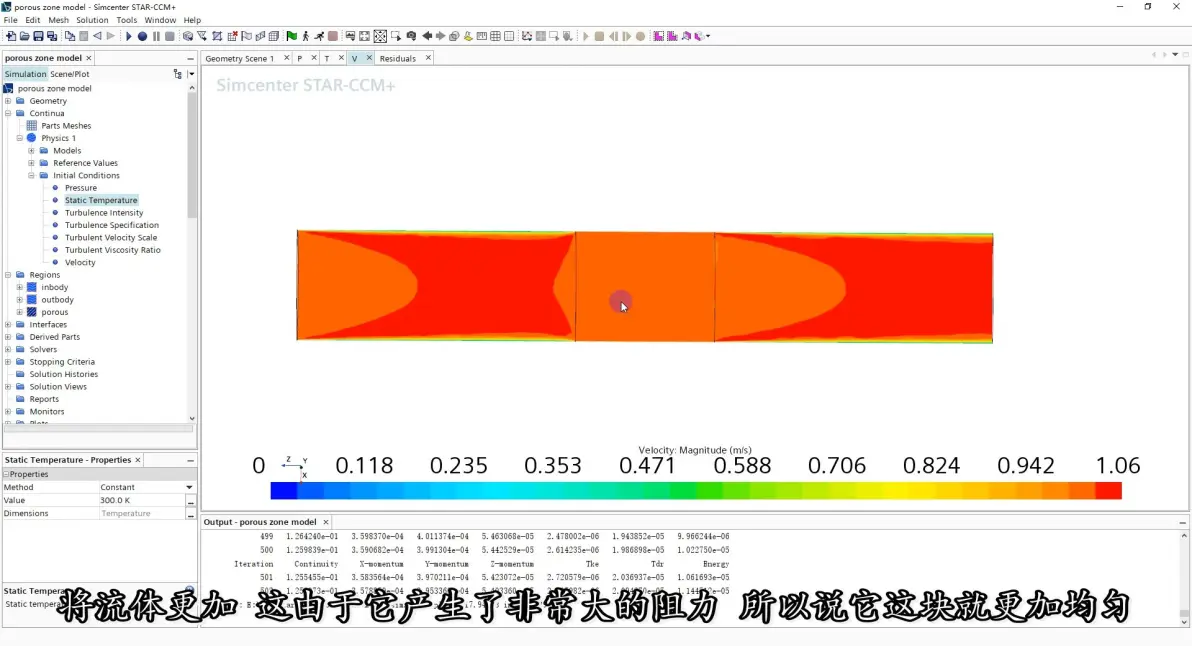The image size is (1192, 646).
Task: Collapse the Properties section in properties panel
Action: [x=6, y=474]
